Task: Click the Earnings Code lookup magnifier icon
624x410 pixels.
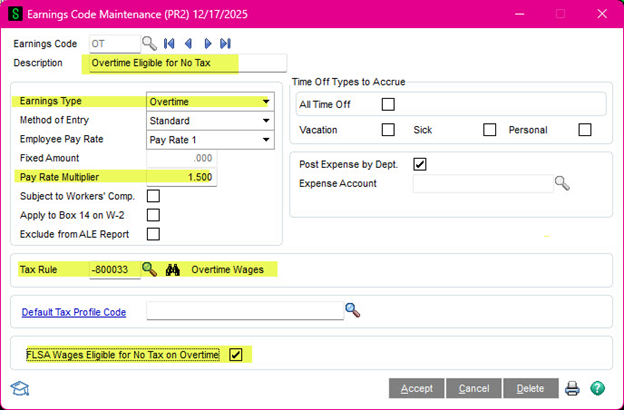Action: (x=149, y=43)
